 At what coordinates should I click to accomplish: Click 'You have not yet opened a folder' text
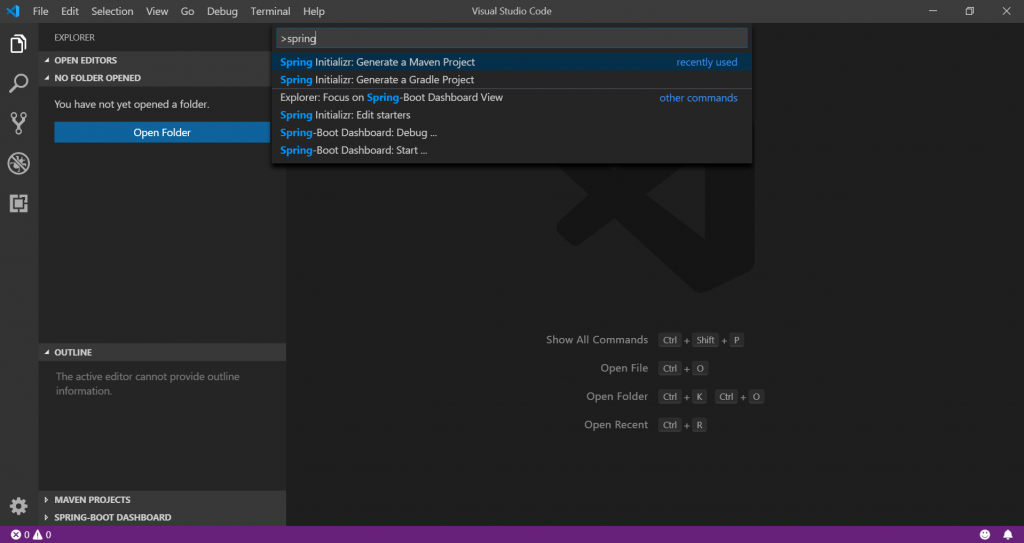point(132,105)
